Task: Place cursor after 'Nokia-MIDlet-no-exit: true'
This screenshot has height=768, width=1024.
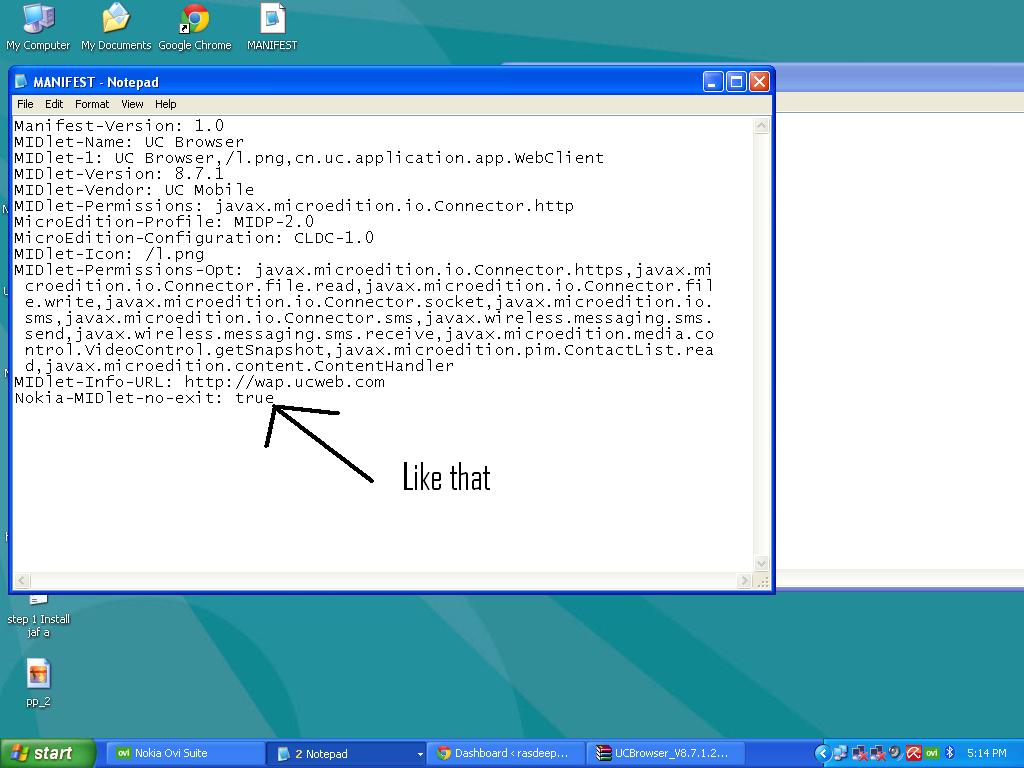Action: pyautogui.click(x=275, y=398)
